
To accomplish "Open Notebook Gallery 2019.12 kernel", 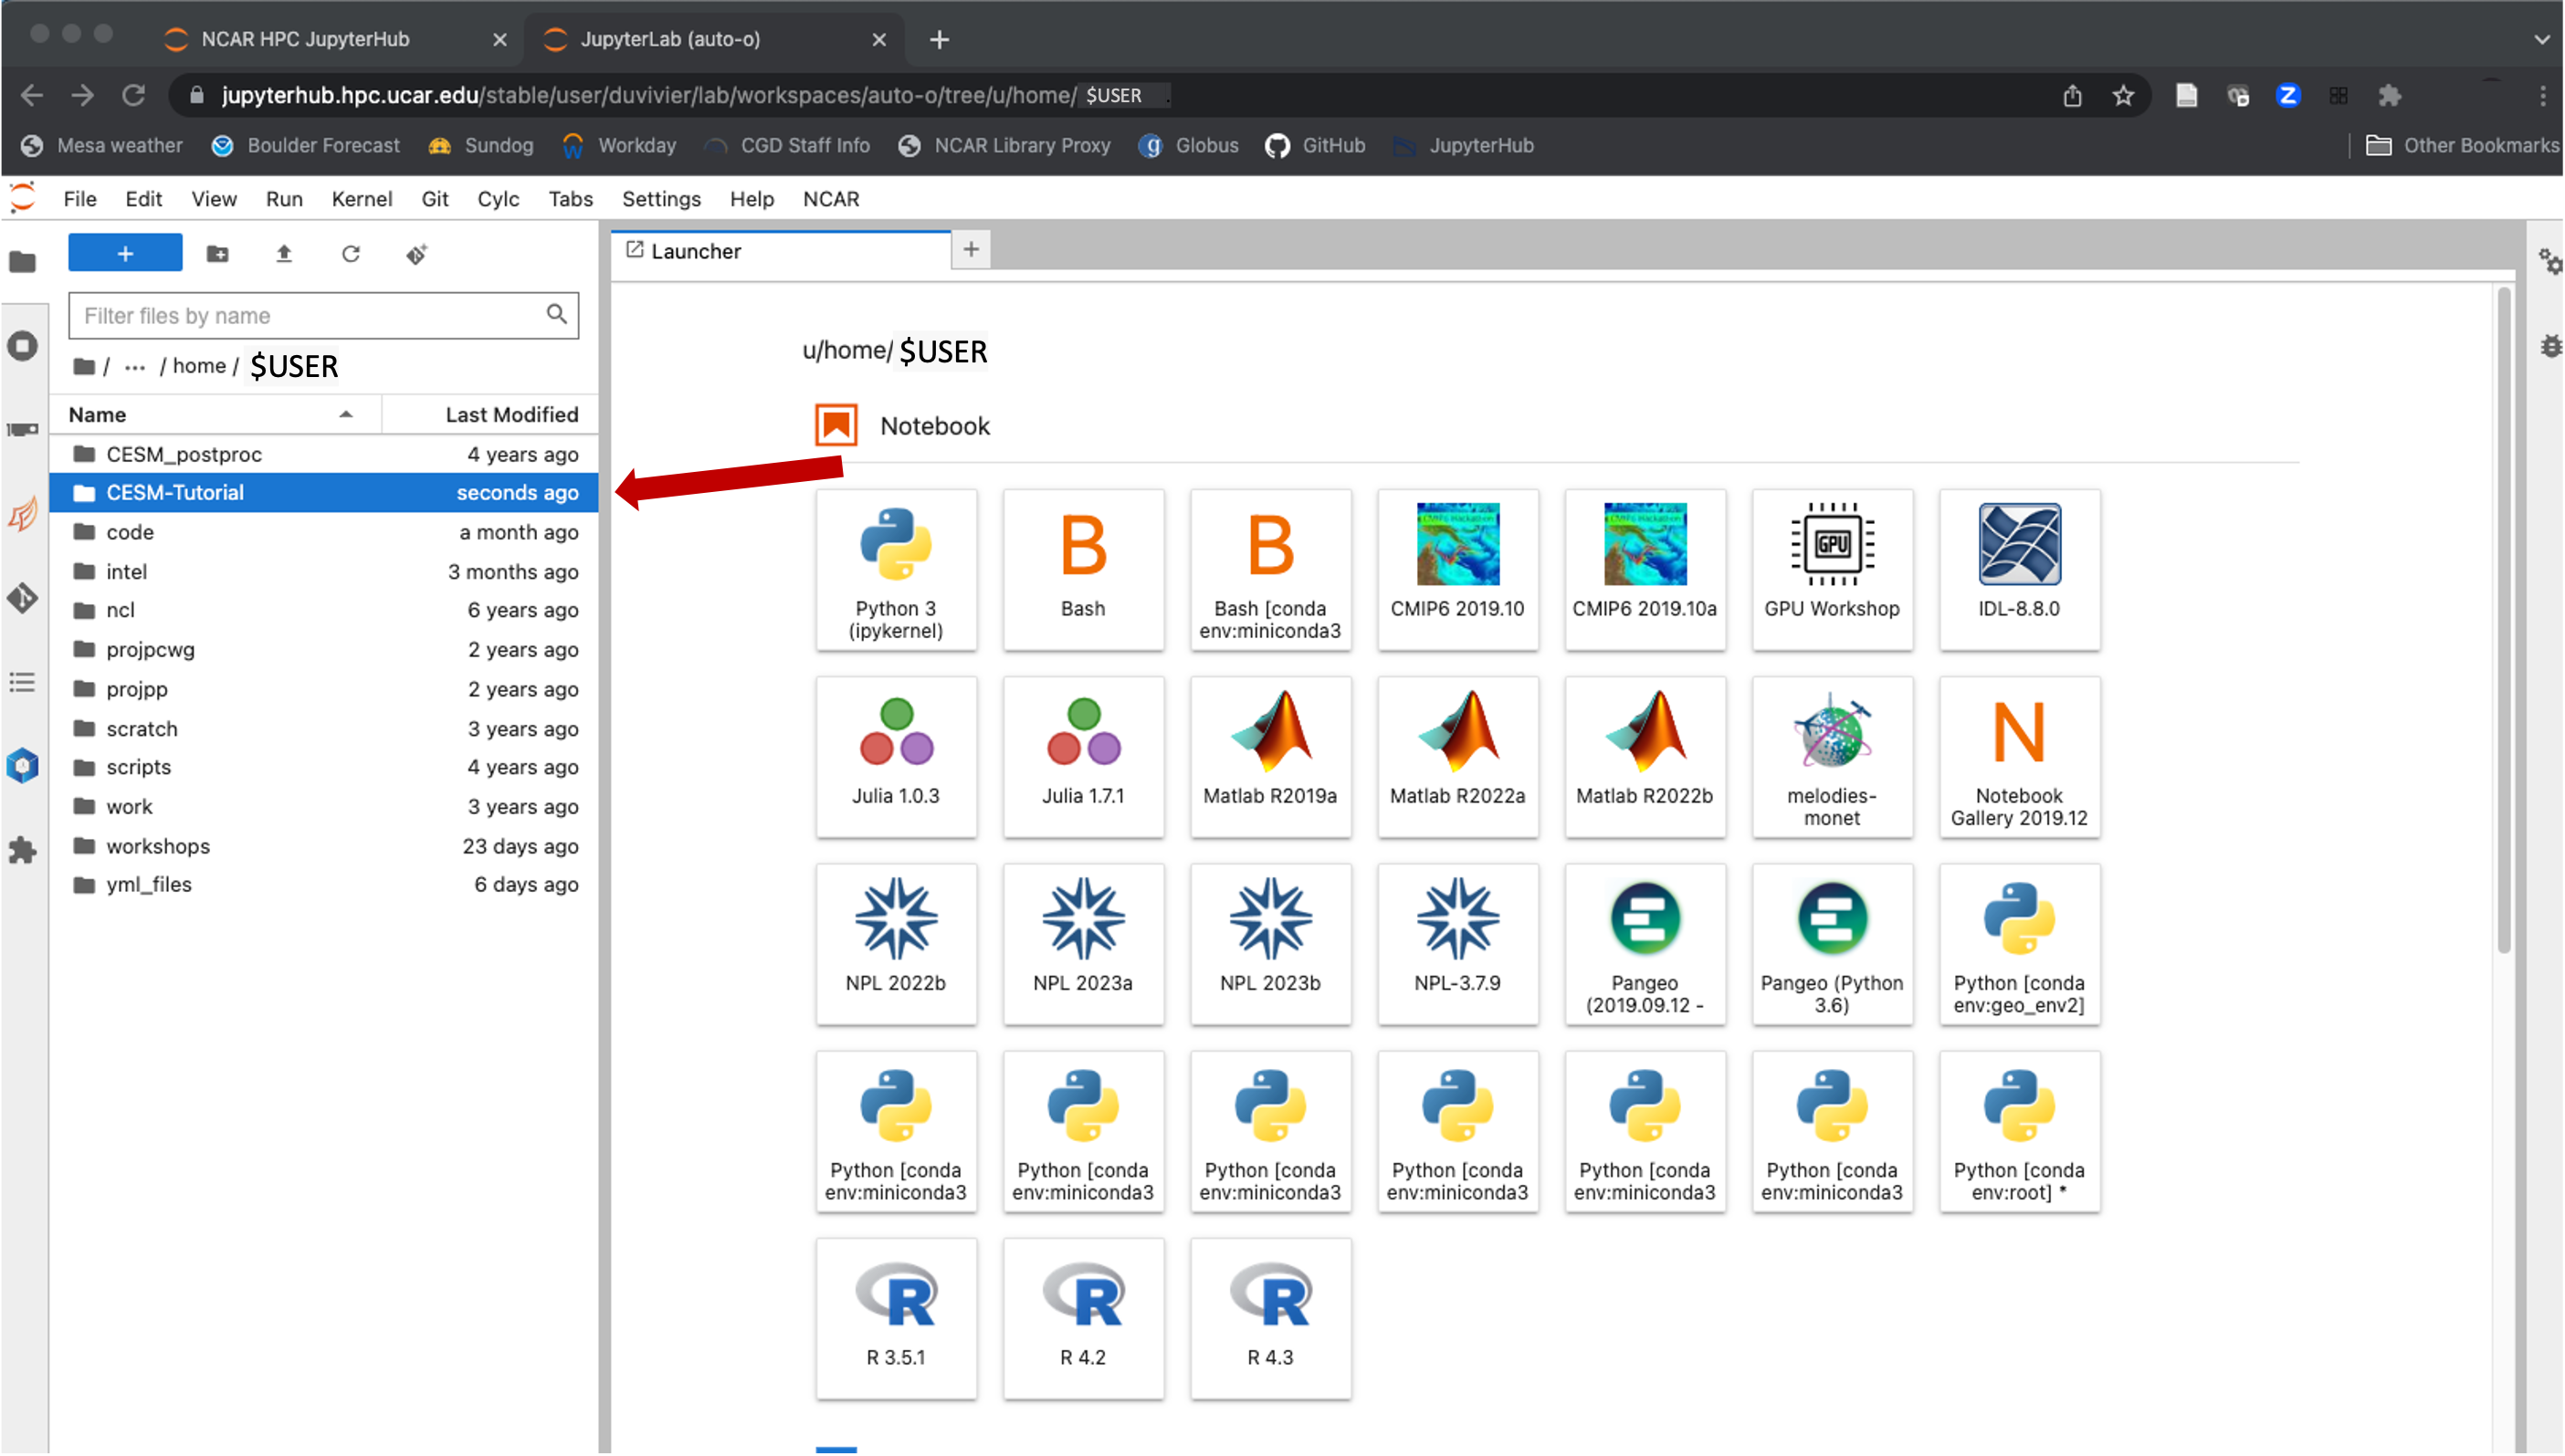I will pyautogui.click(x=2019, y=757).
